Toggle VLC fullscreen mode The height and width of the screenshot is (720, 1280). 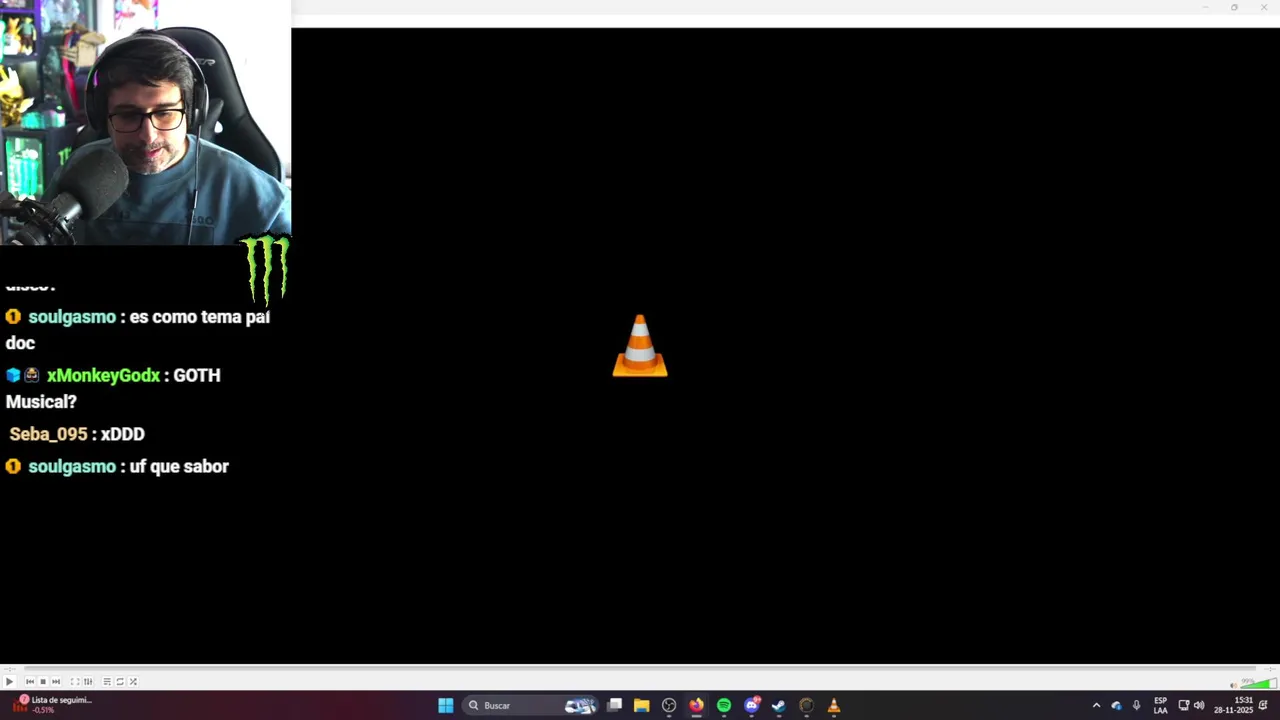click(75, 681)
